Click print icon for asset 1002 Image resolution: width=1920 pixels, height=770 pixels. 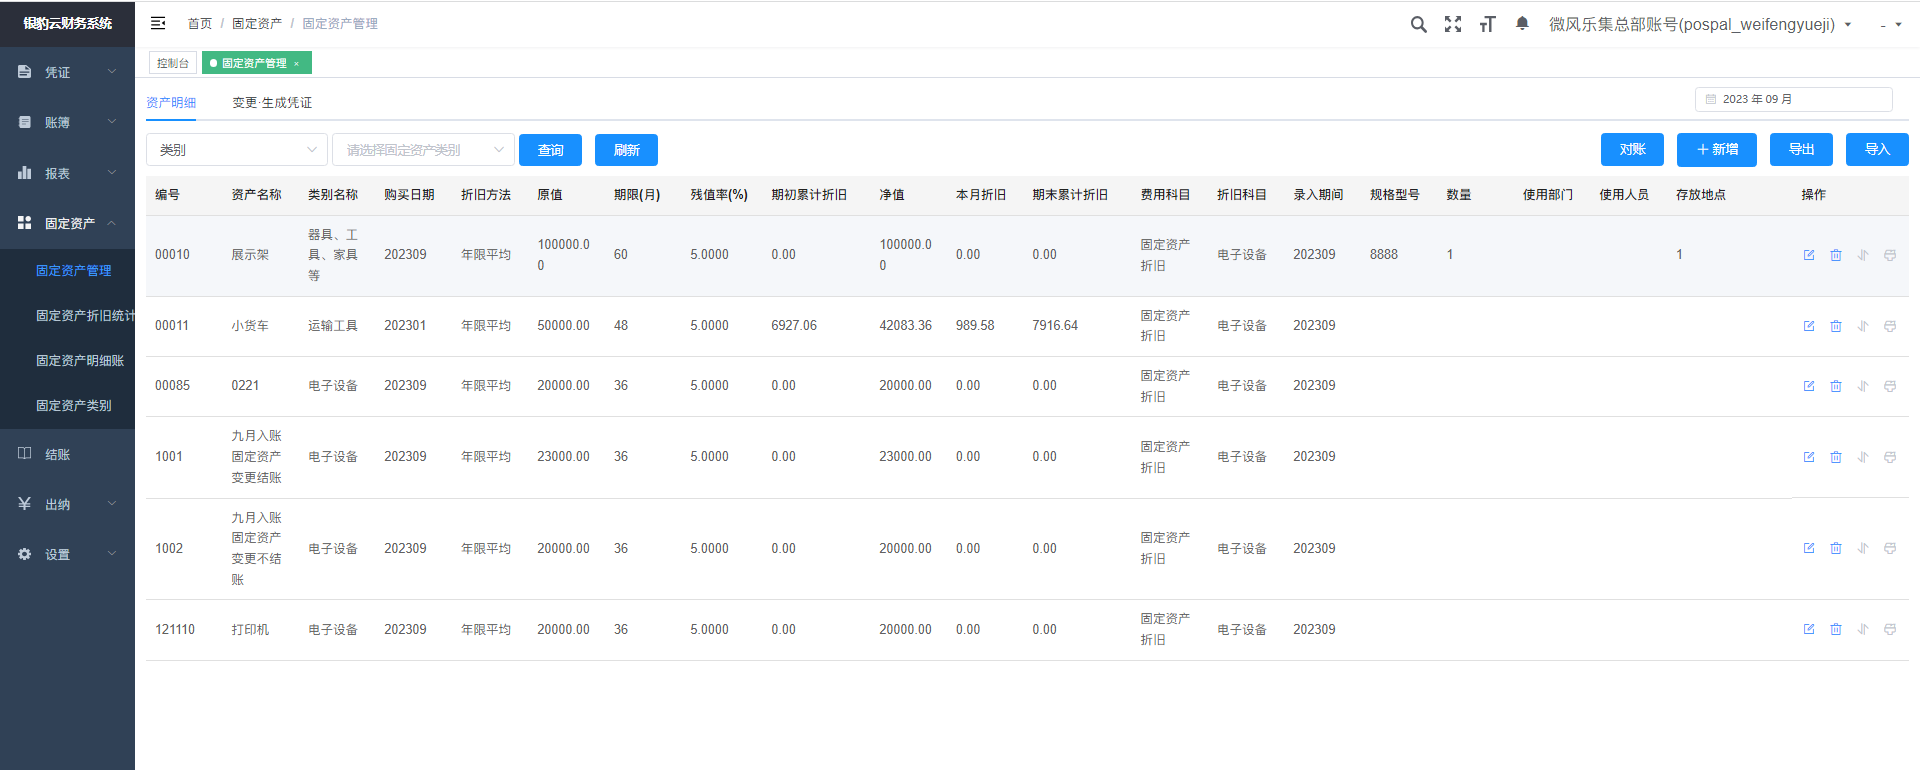tap(1890, 548)
